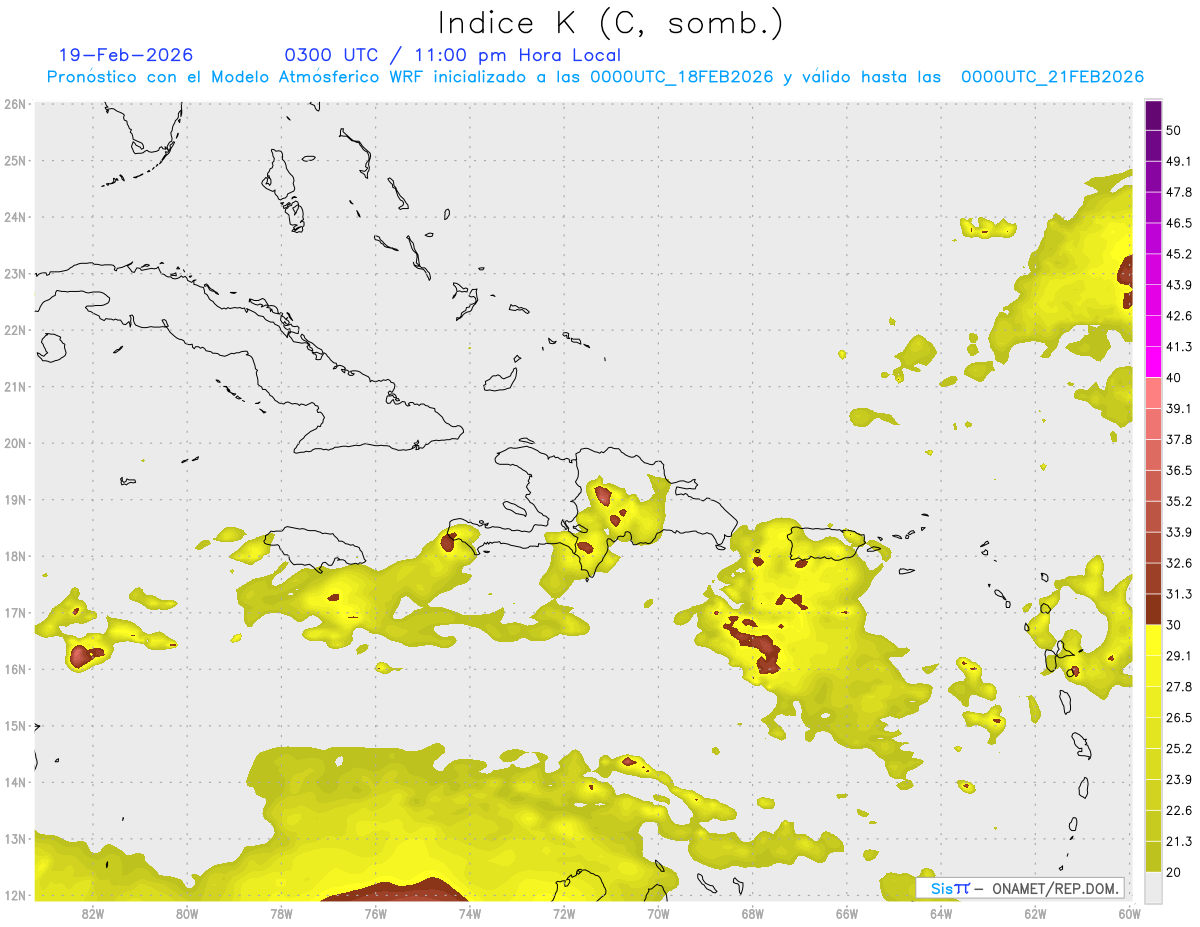Click the '12N' latitude label

click(x=15, y=895)
